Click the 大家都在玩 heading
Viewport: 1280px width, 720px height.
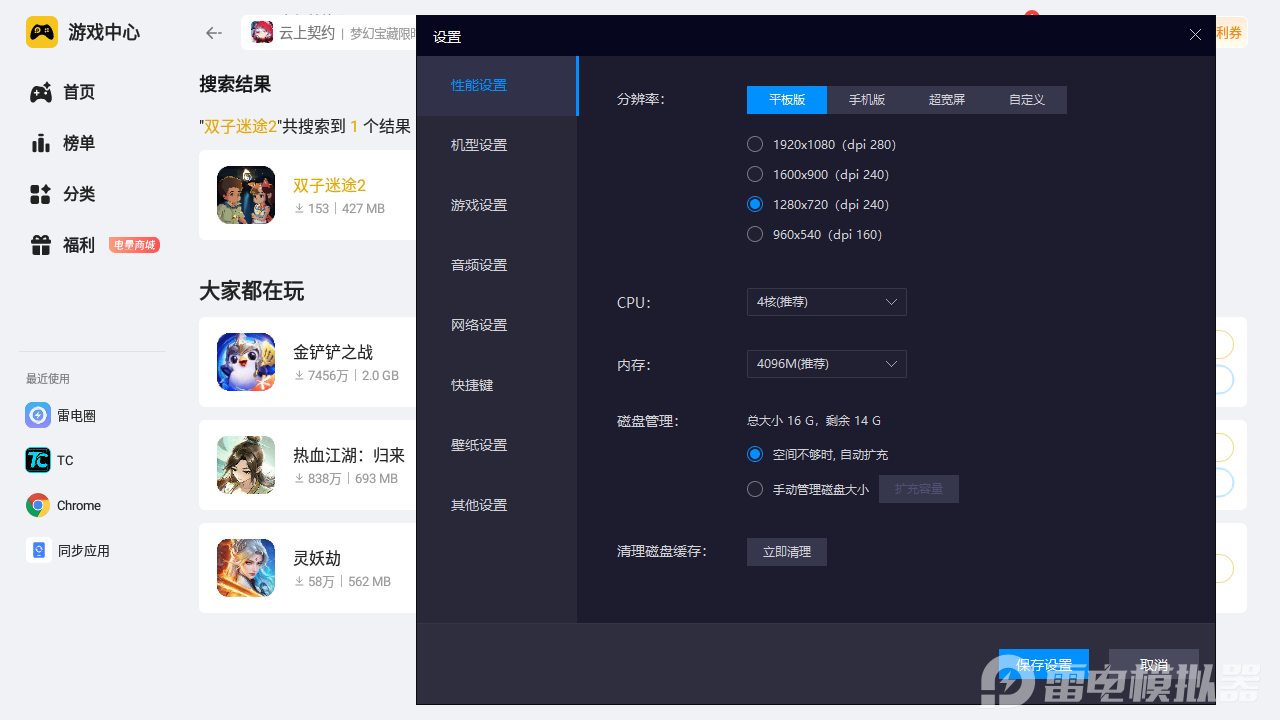(x=252, y=291)
